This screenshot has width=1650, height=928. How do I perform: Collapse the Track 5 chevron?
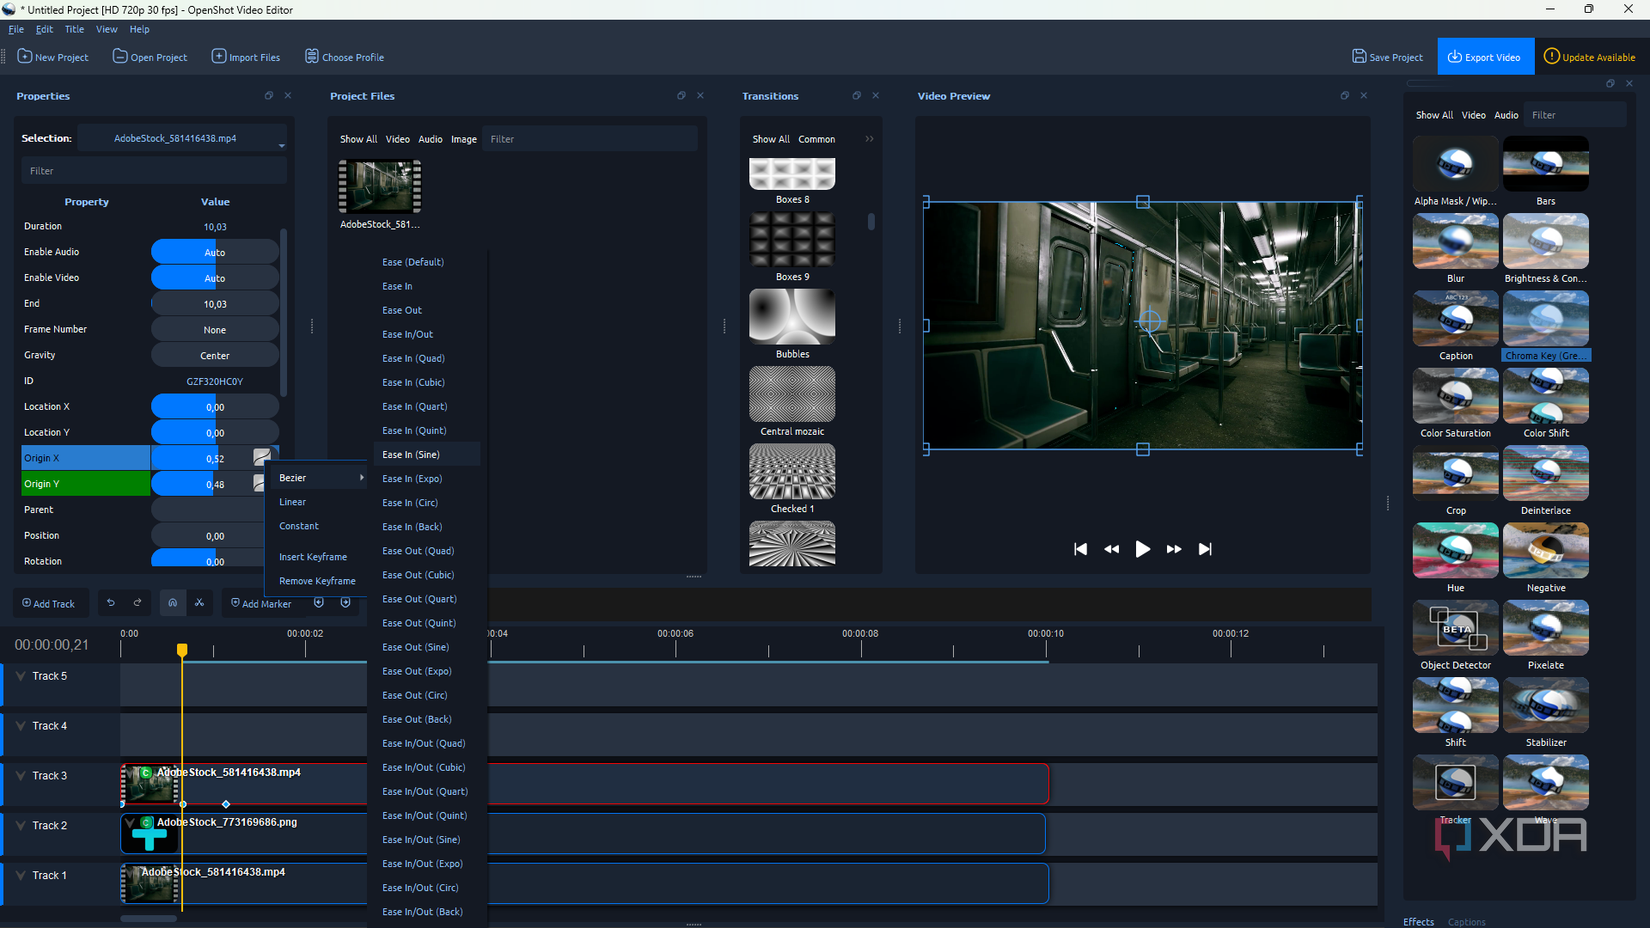[21, 676]
